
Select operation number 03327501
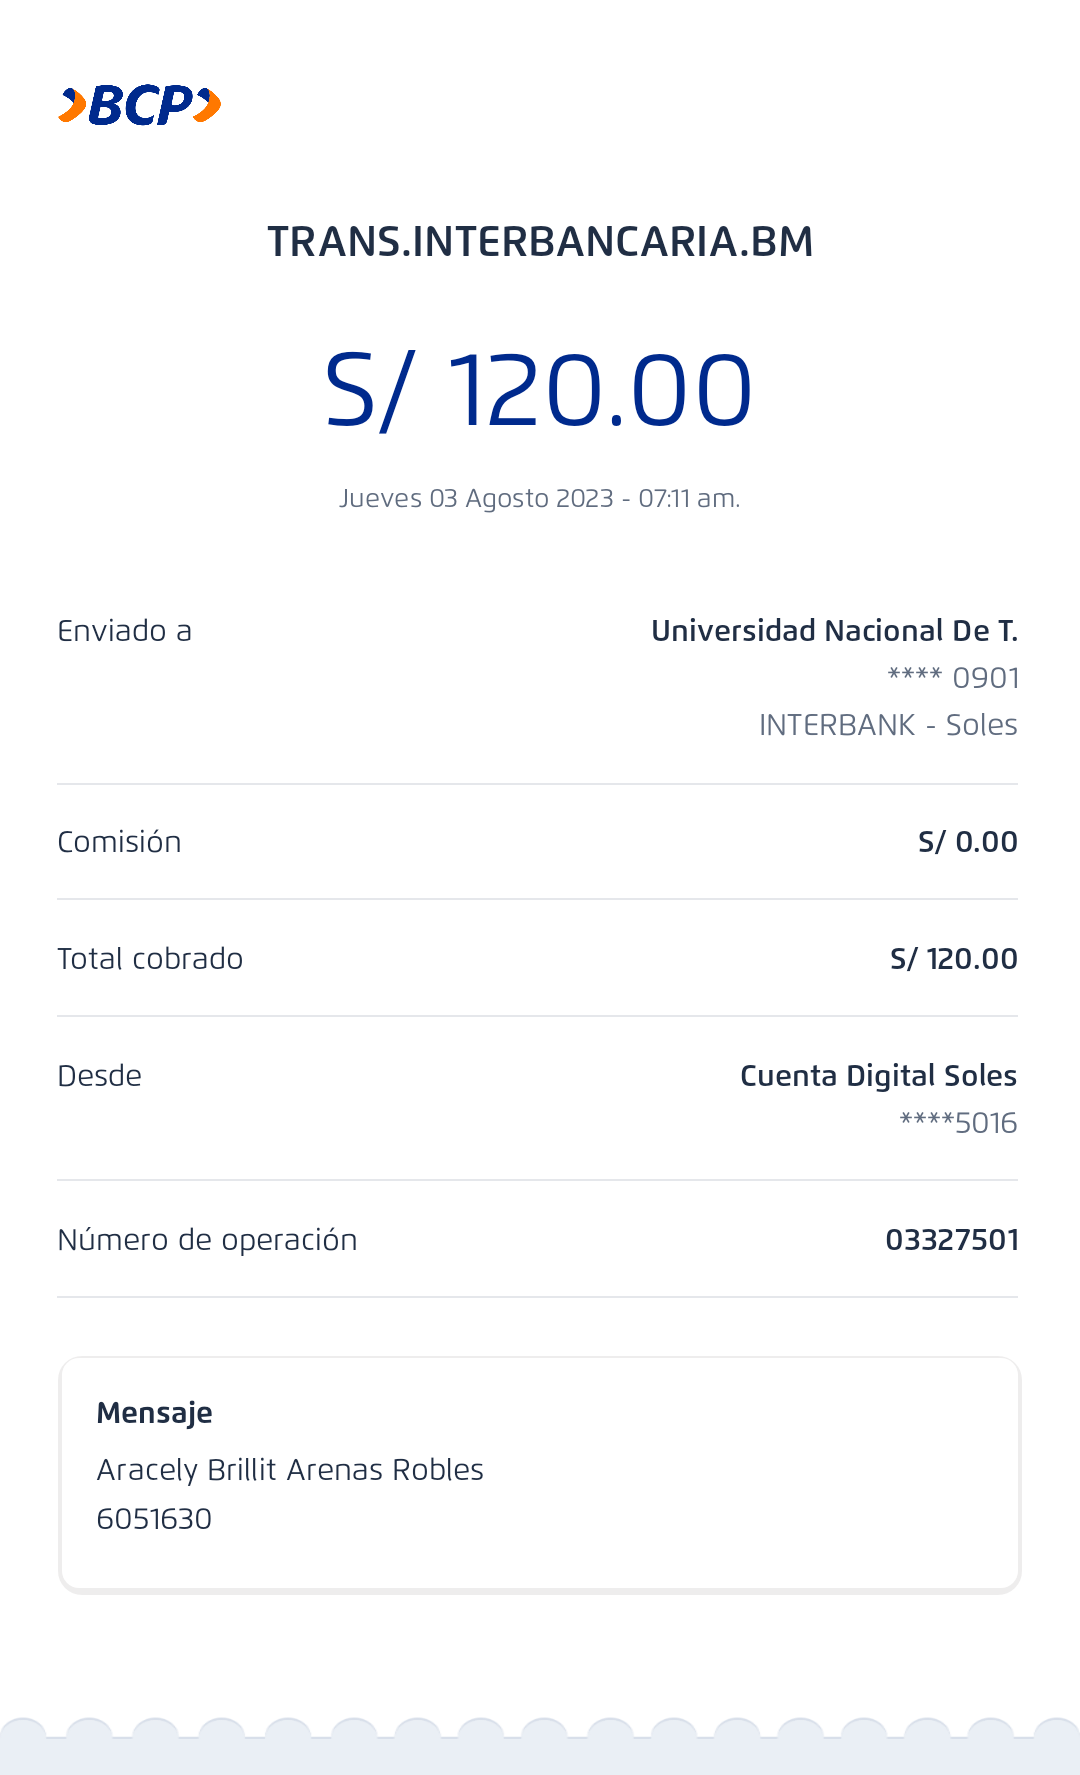point(951,1240)
